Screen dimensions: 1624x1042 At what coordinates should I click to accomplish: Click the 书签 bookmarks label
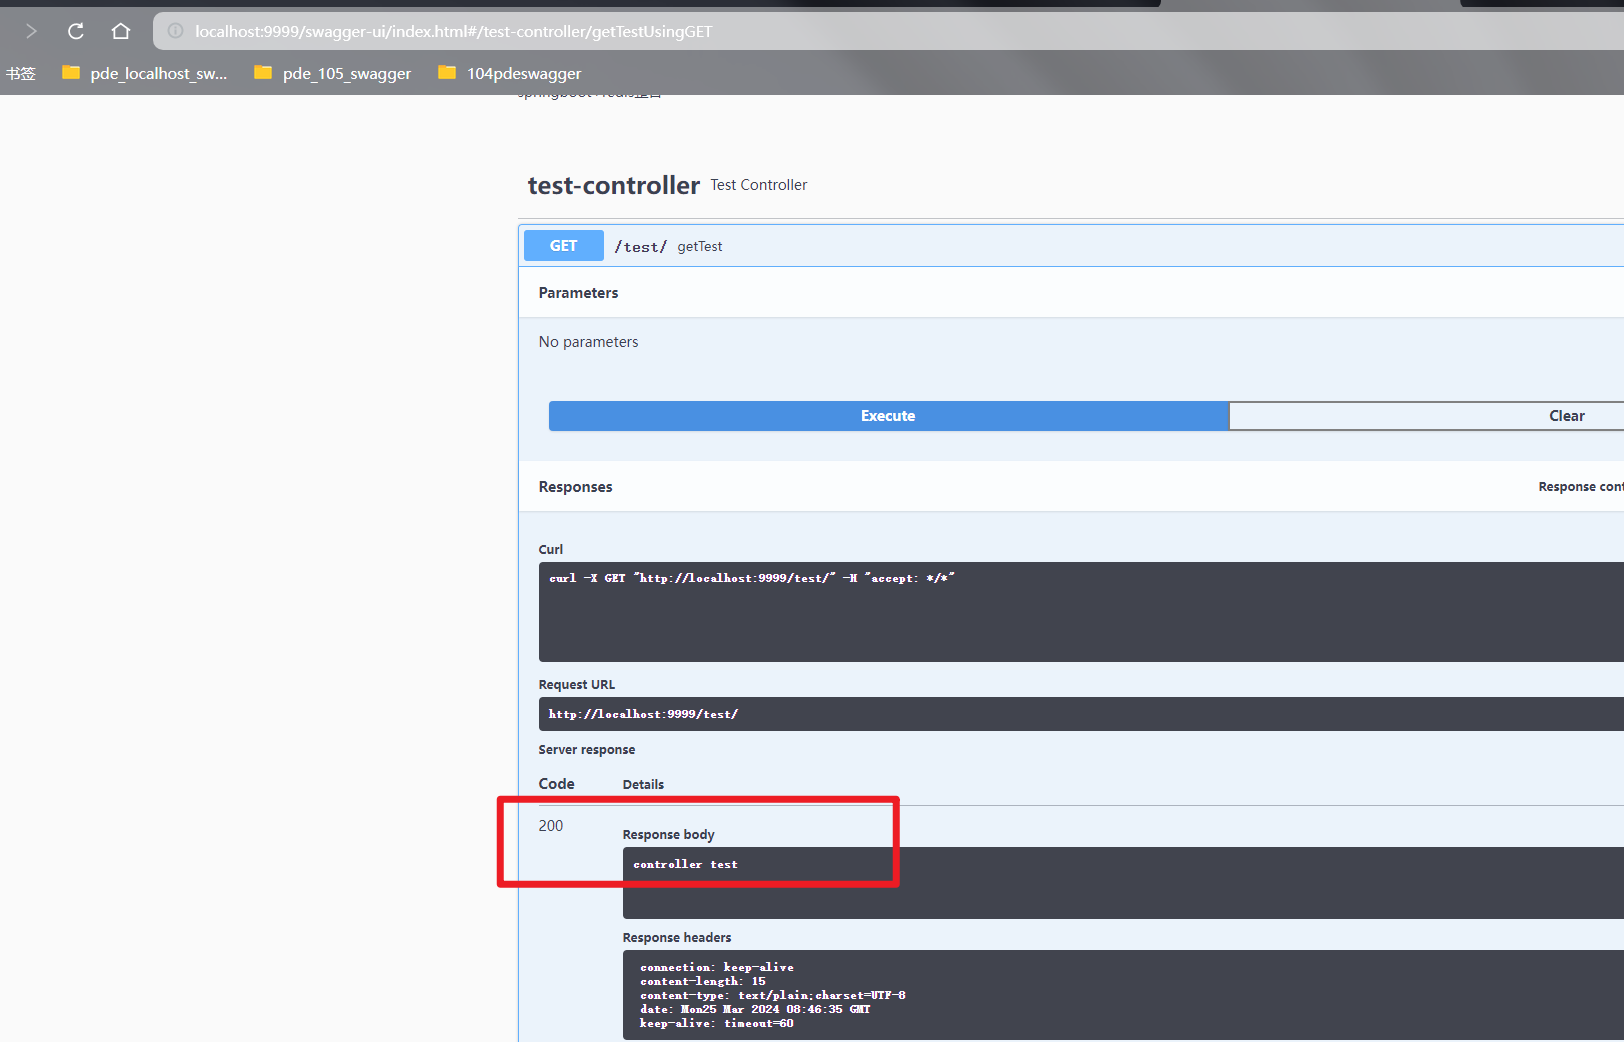20,73
